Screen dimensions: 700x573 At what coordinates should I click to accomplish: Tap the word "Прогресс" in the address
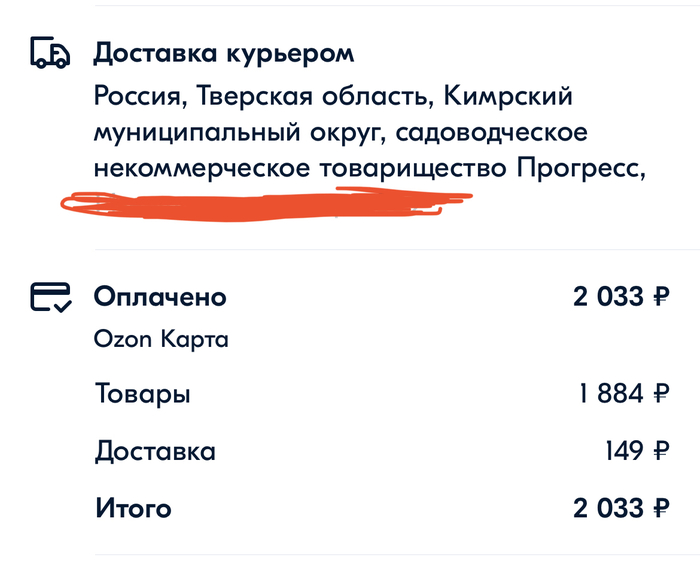pyautogui.click(x=576, y=169)
